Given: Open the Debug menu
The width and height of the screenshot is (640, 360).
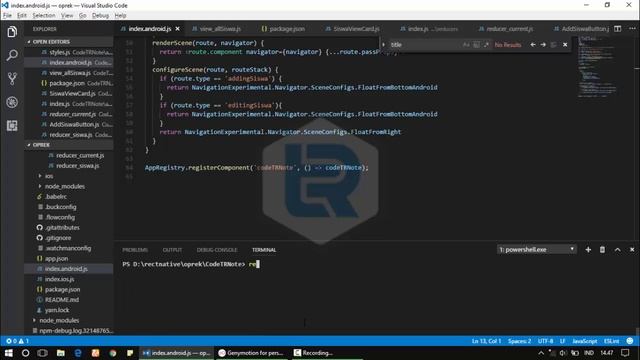Looking at the screenshot, I should pyautogui.click(x=100, y=16).
